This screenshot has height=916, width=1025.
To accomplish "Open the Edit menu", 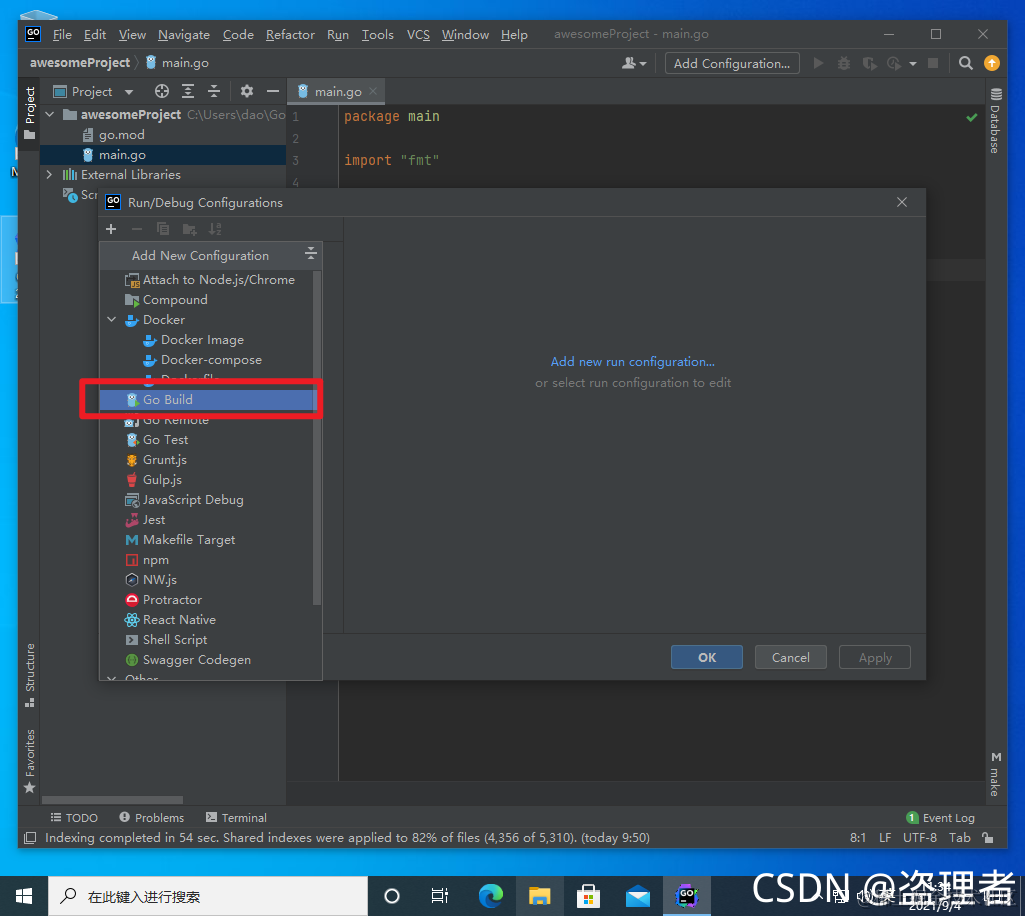I will (95, 35).
